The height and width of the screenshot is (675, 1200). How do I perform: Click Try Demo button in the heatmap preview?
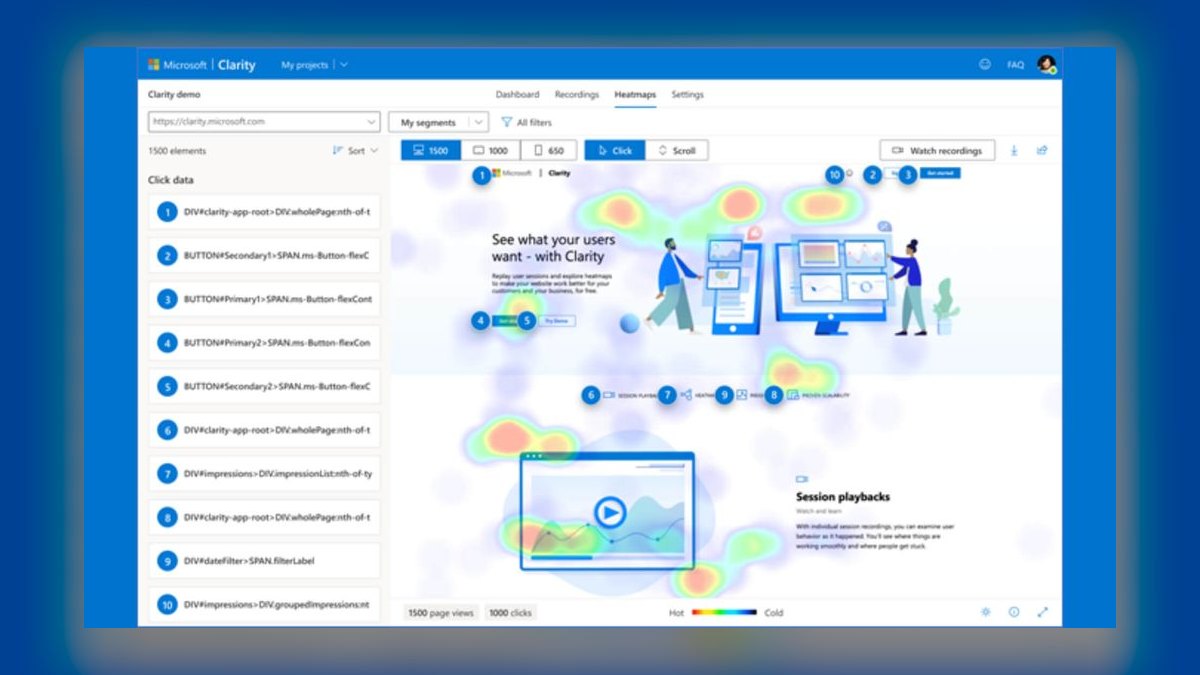point(557,321)
